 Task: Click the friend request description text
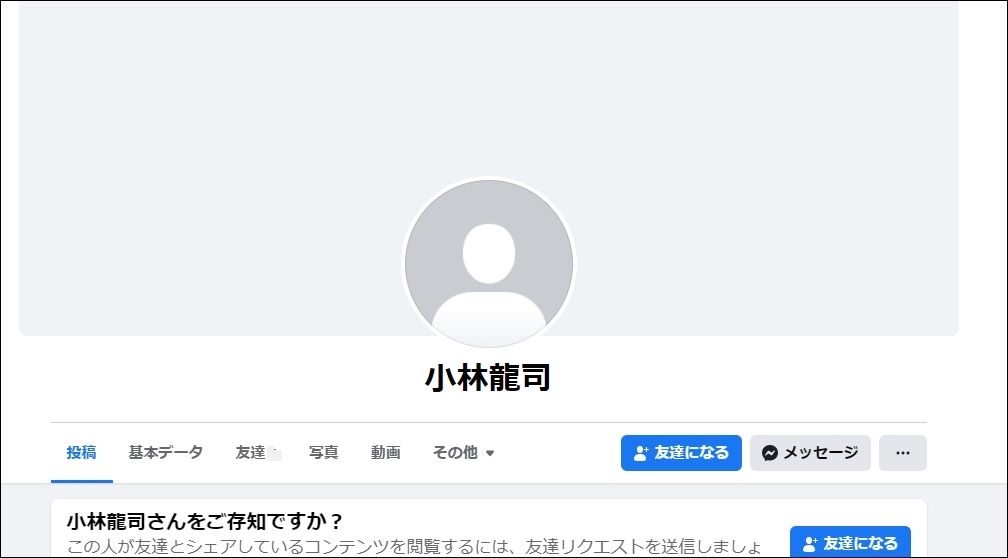(x=415, y=548)
